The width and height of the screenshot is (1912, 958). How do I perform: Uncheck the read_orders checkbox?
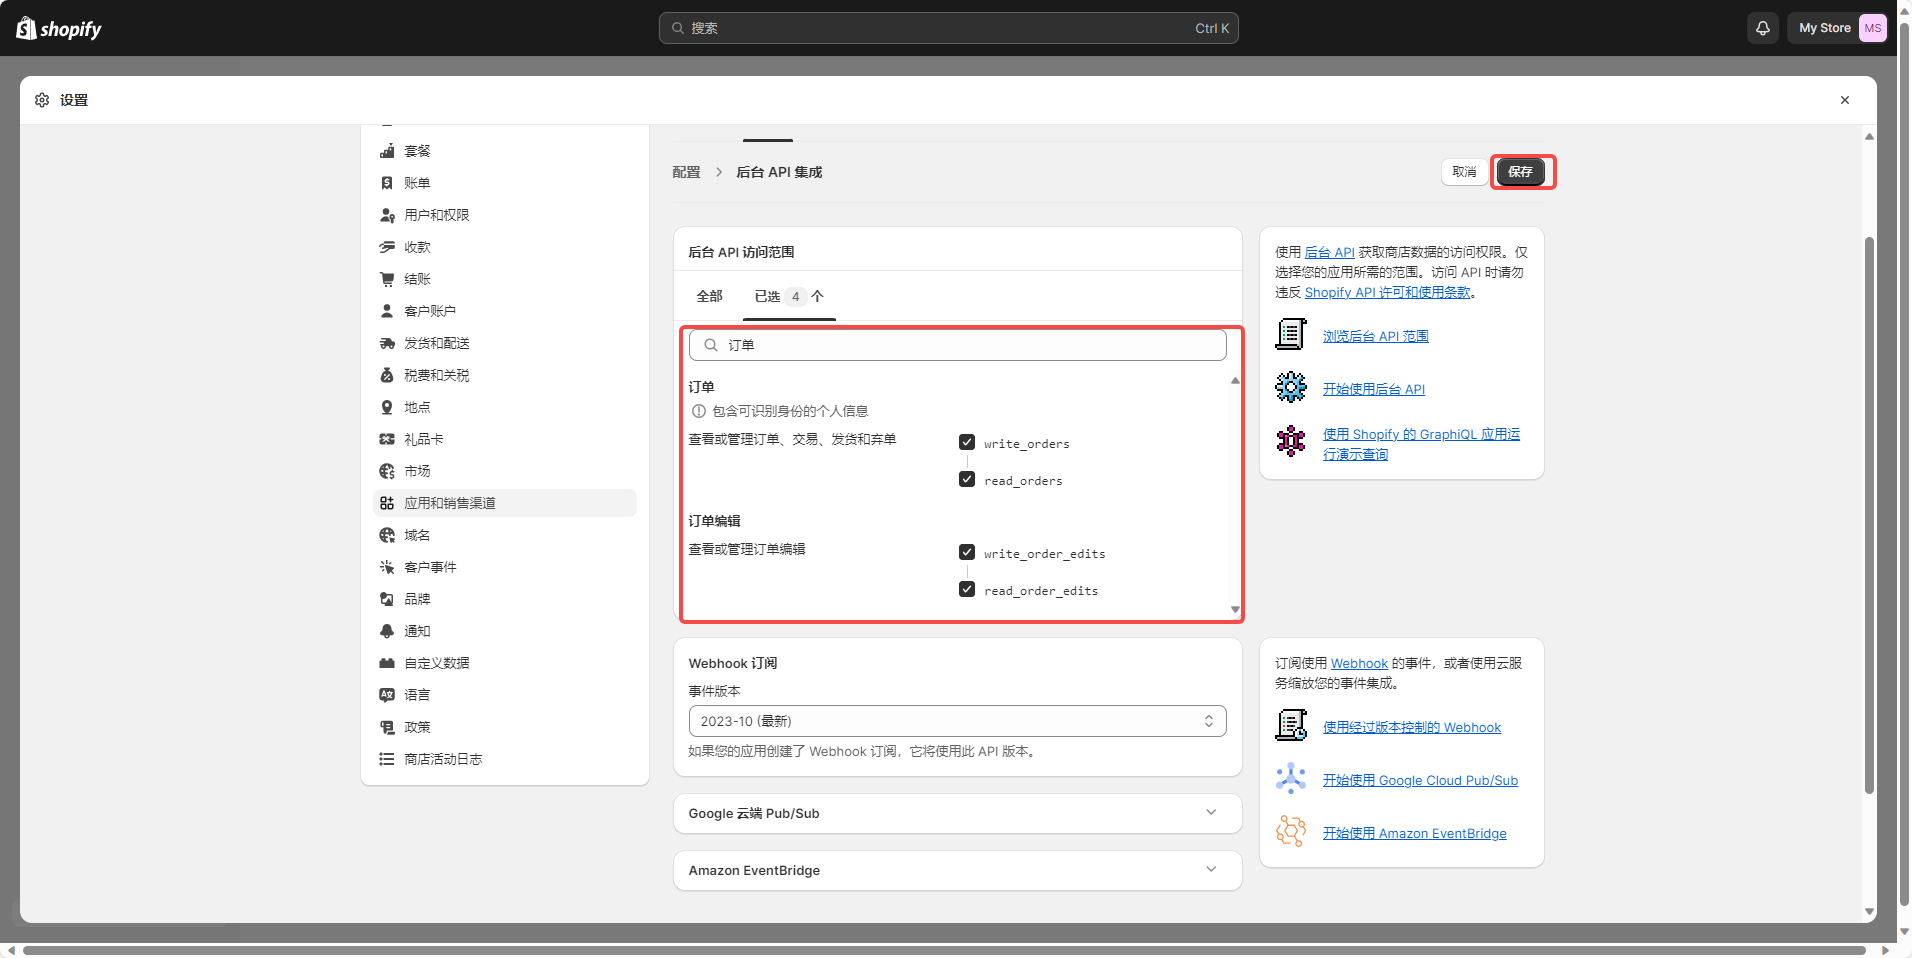pos(967,479)
